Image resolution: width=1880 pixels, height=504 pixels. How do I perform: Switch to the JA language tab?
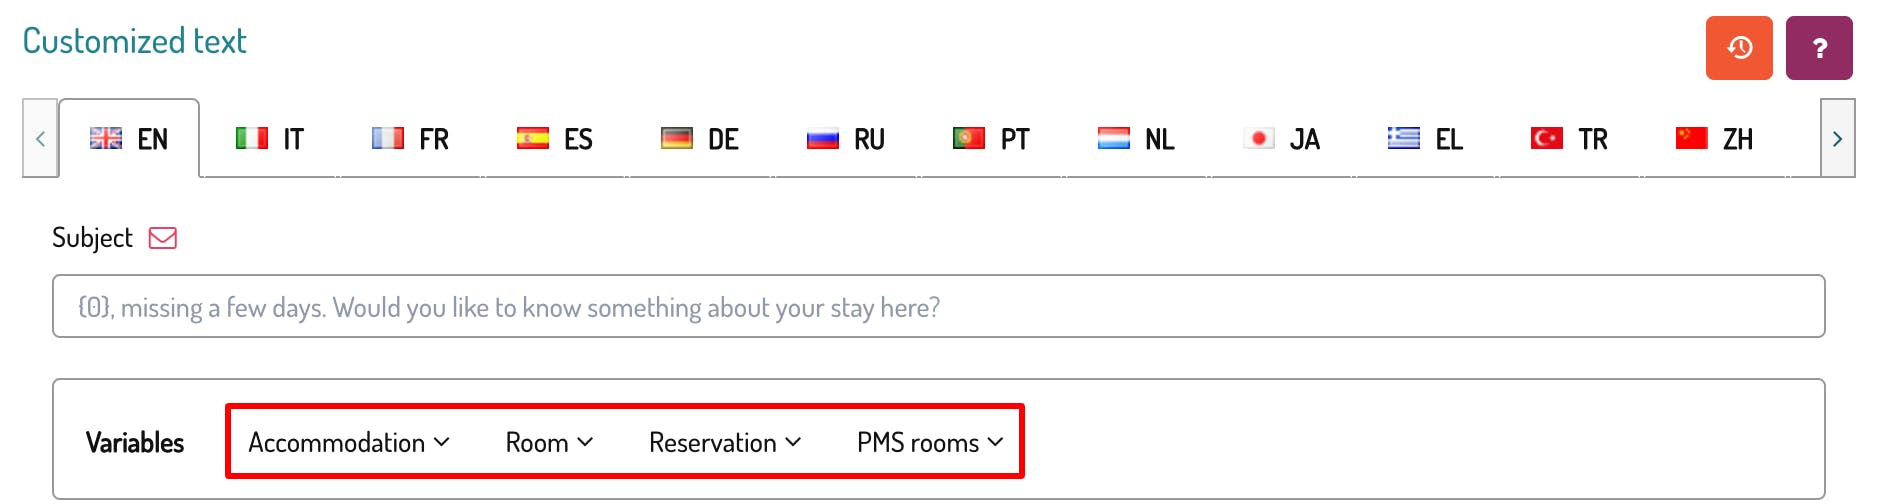pos(1281,139)
